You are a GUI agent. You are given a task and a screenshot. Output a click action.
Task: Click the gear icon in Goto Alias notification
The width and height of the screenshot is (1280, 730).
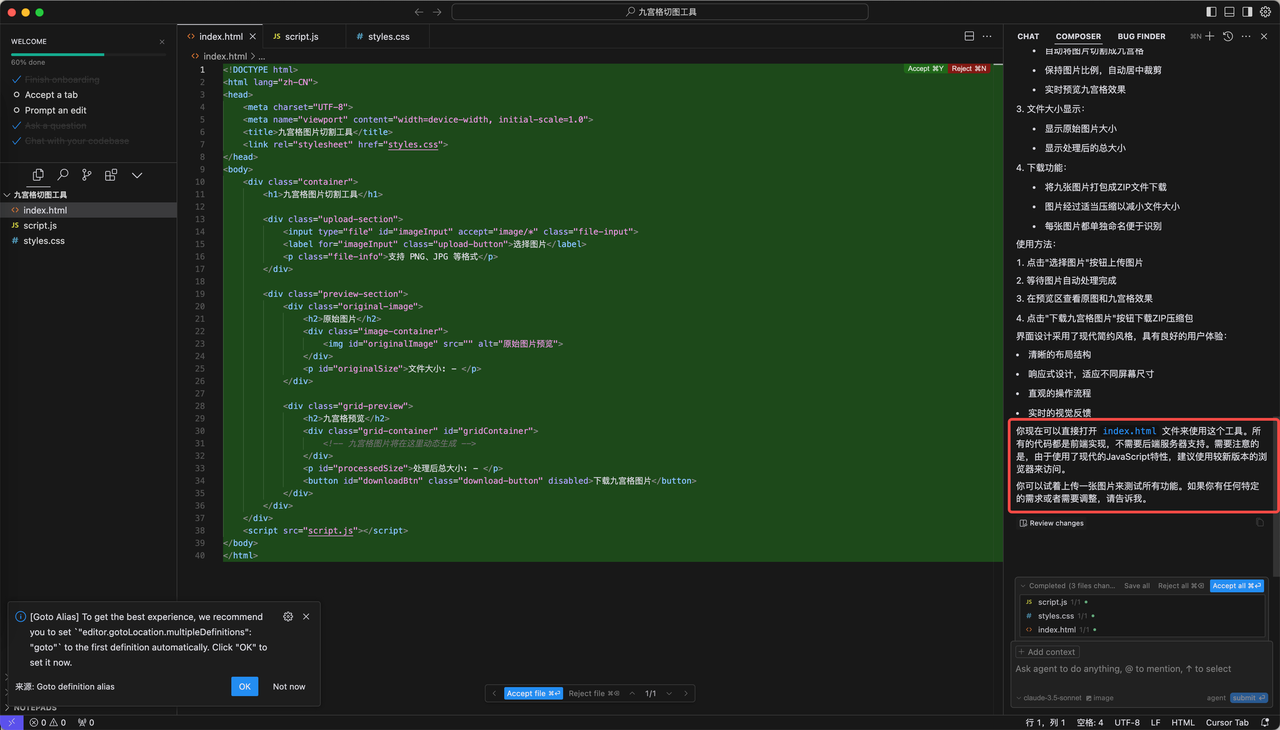pyautogui.click(x=288, y=617)
